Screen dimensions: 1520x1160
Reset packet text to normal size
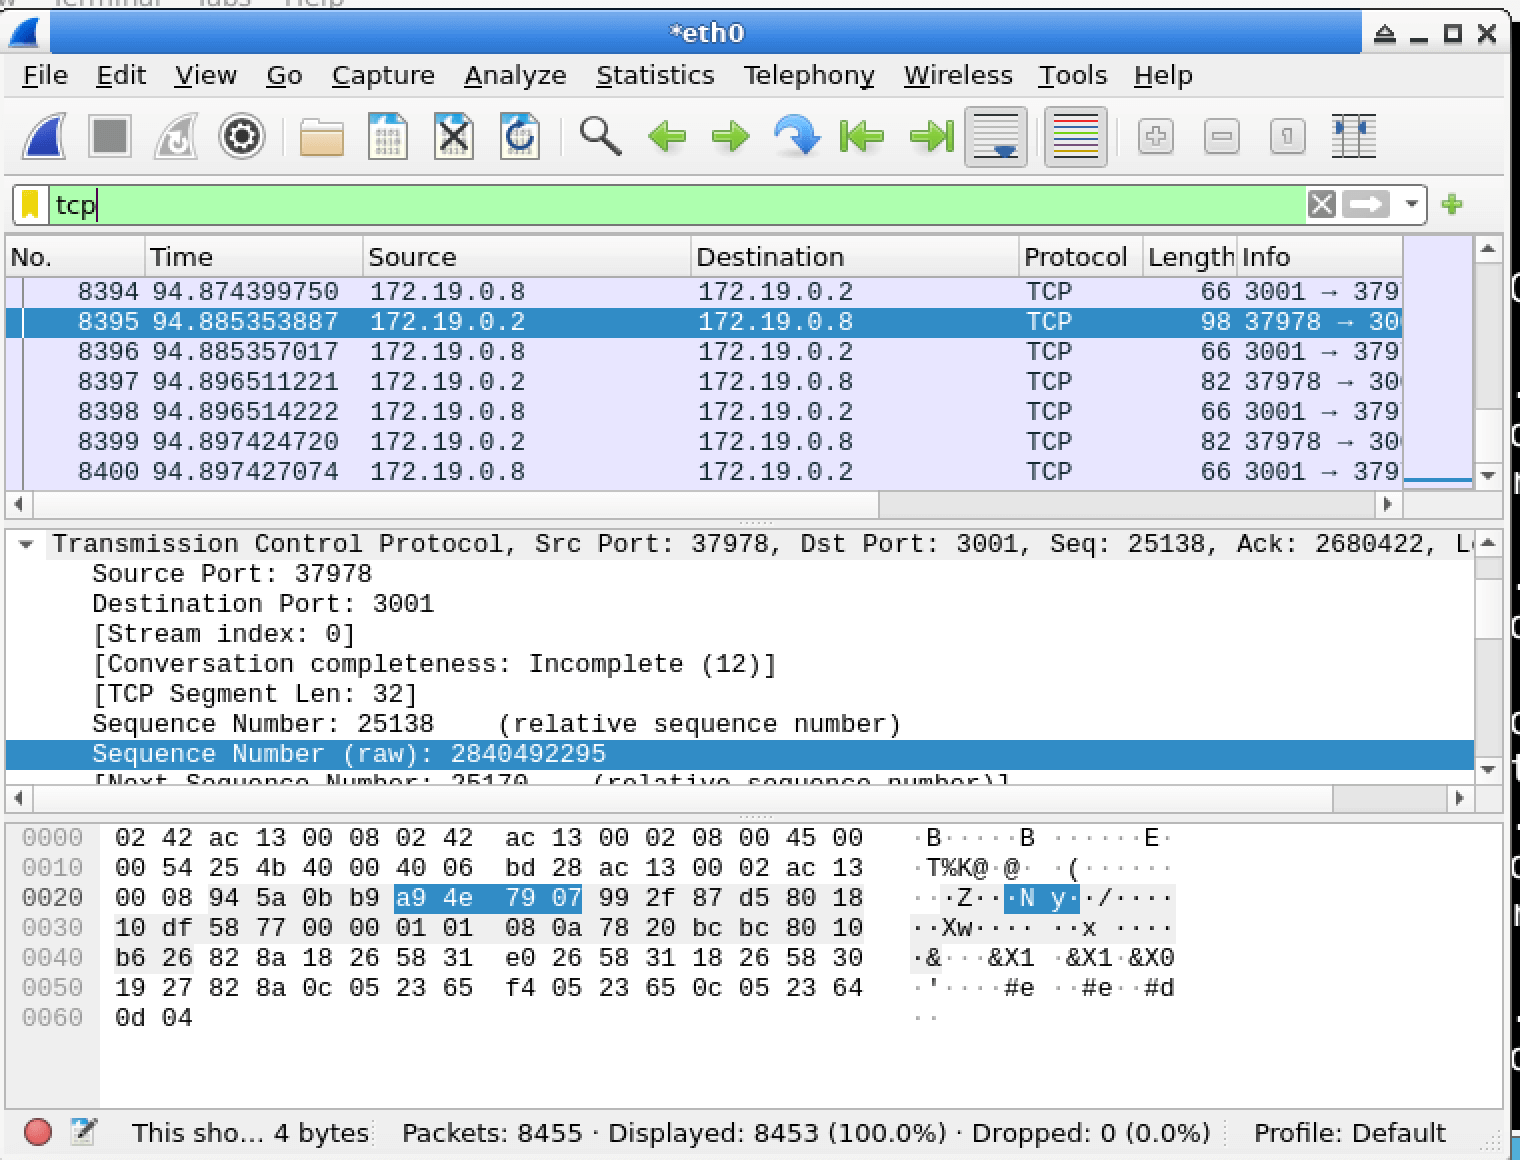[x=1287, y=136]
